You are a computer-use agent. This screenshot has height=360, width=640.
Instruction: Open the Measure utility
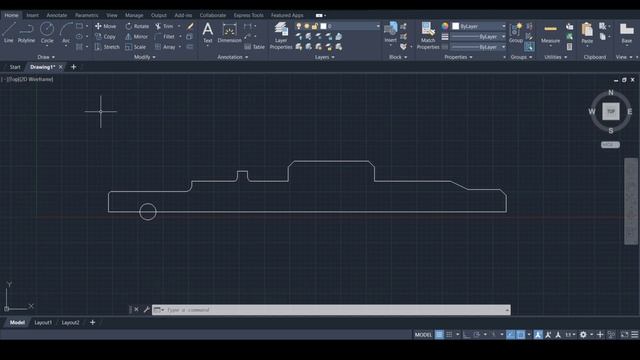pos(550,33)
